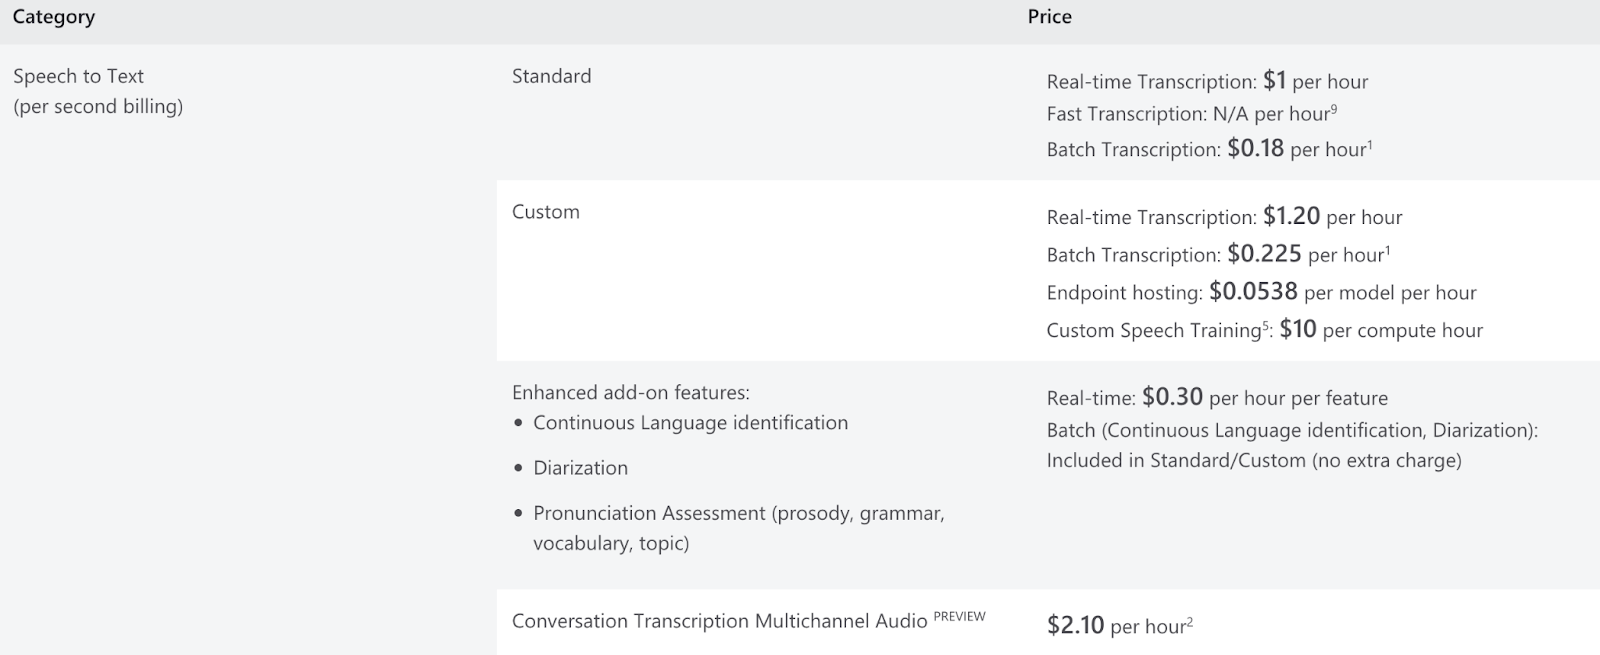Click the Standard tier label
The height and width of the screenshot is (655, 1600).
(551, 76)
